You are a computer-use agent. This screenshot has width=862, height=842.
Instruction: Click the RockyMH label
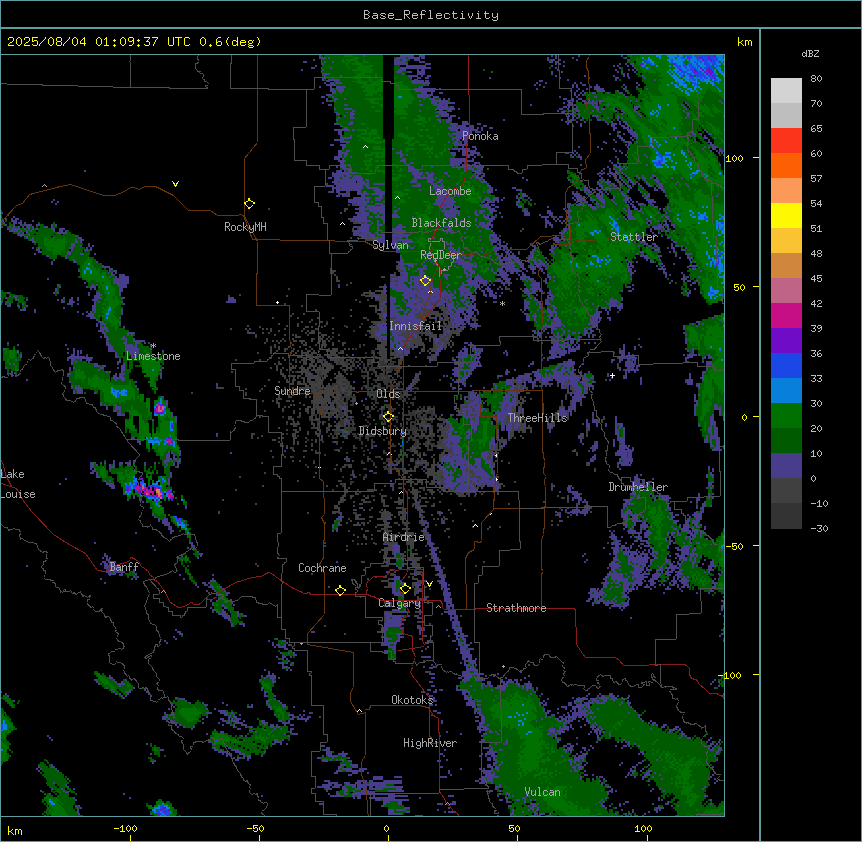tap(245, 227)
